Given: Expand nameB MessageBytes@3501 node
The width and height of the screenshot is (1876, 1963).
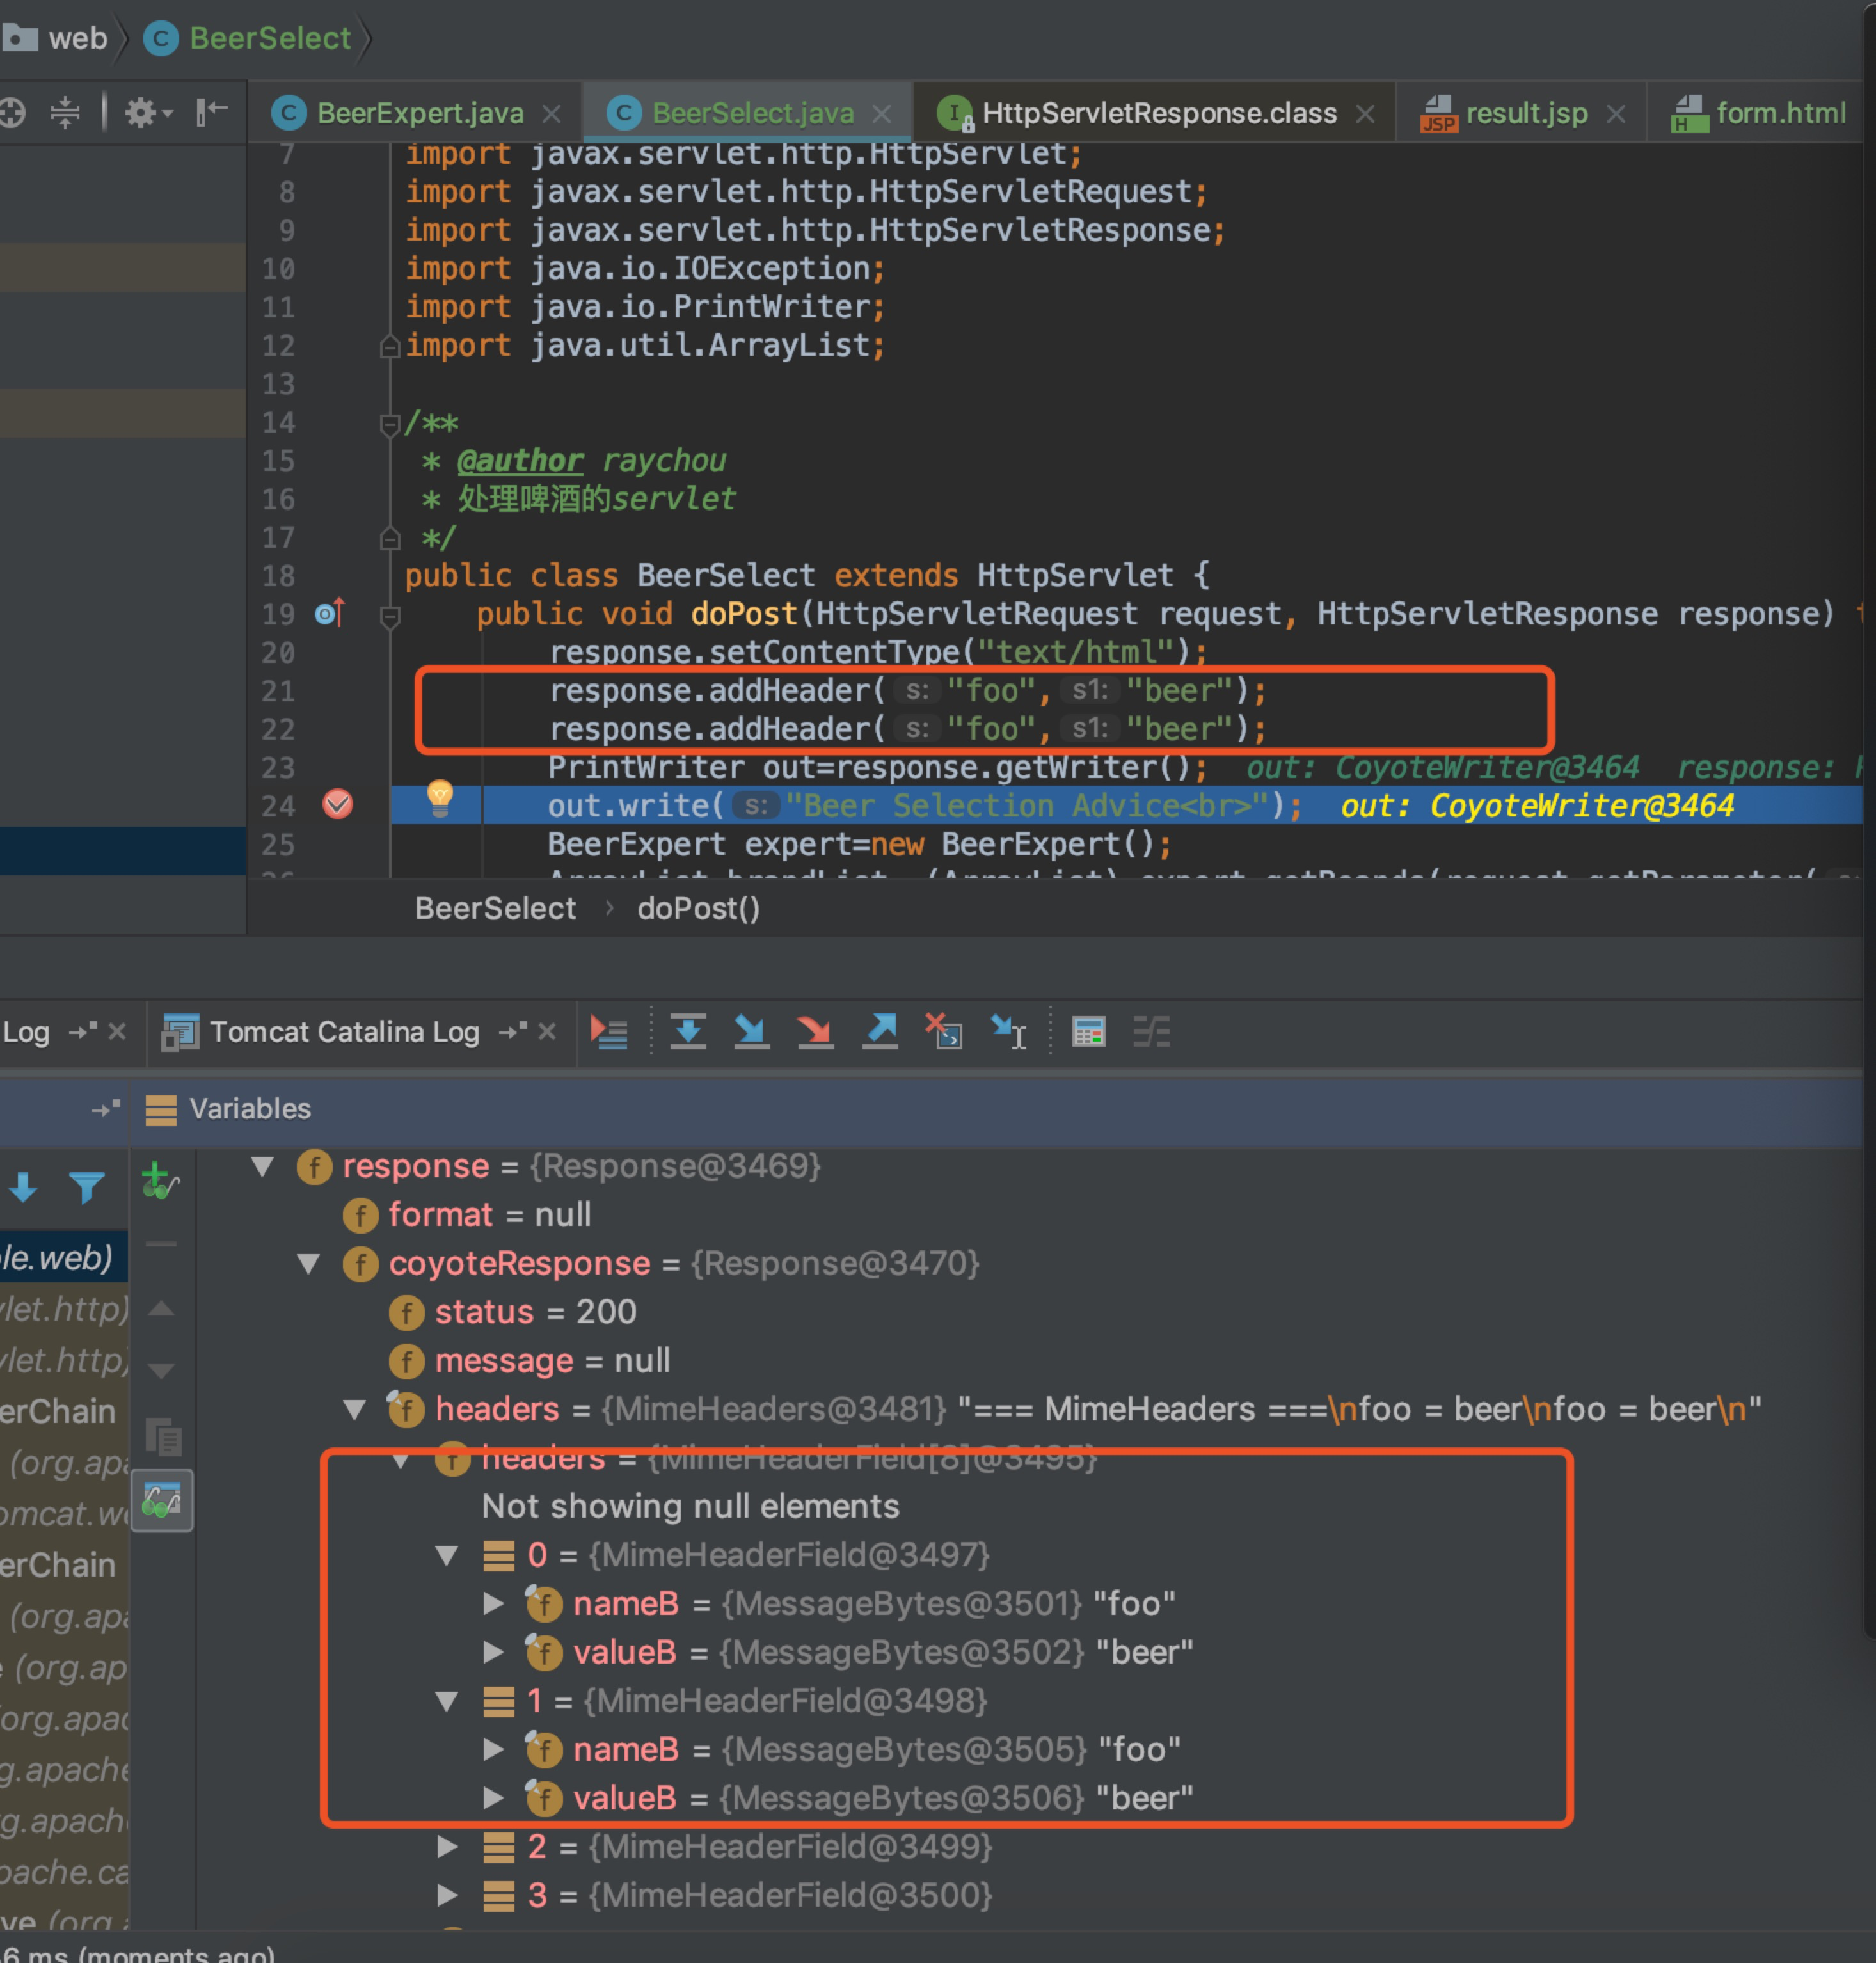Looking at the screenshot, I should 493,1603.
